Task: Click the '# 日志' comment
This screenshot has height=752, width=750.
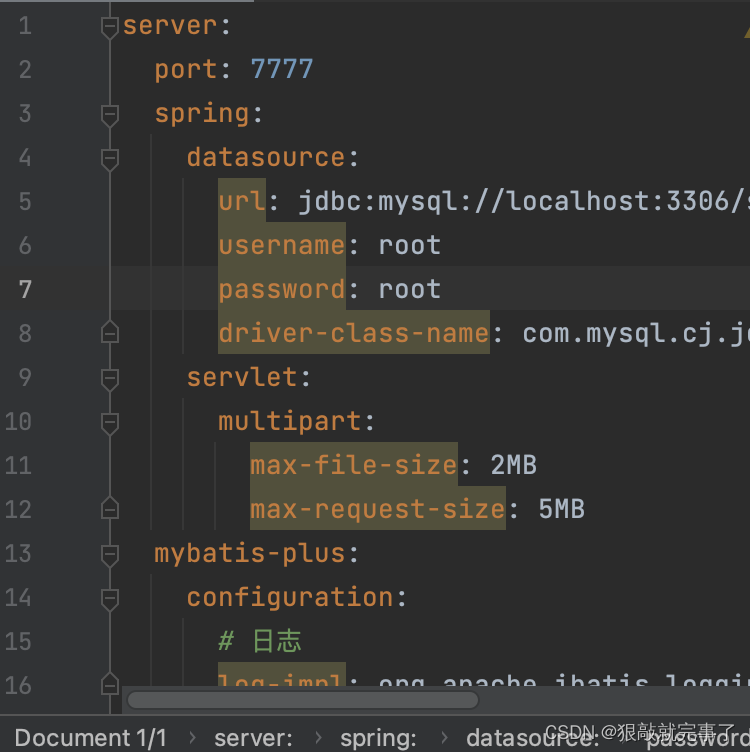Action: 259,641
